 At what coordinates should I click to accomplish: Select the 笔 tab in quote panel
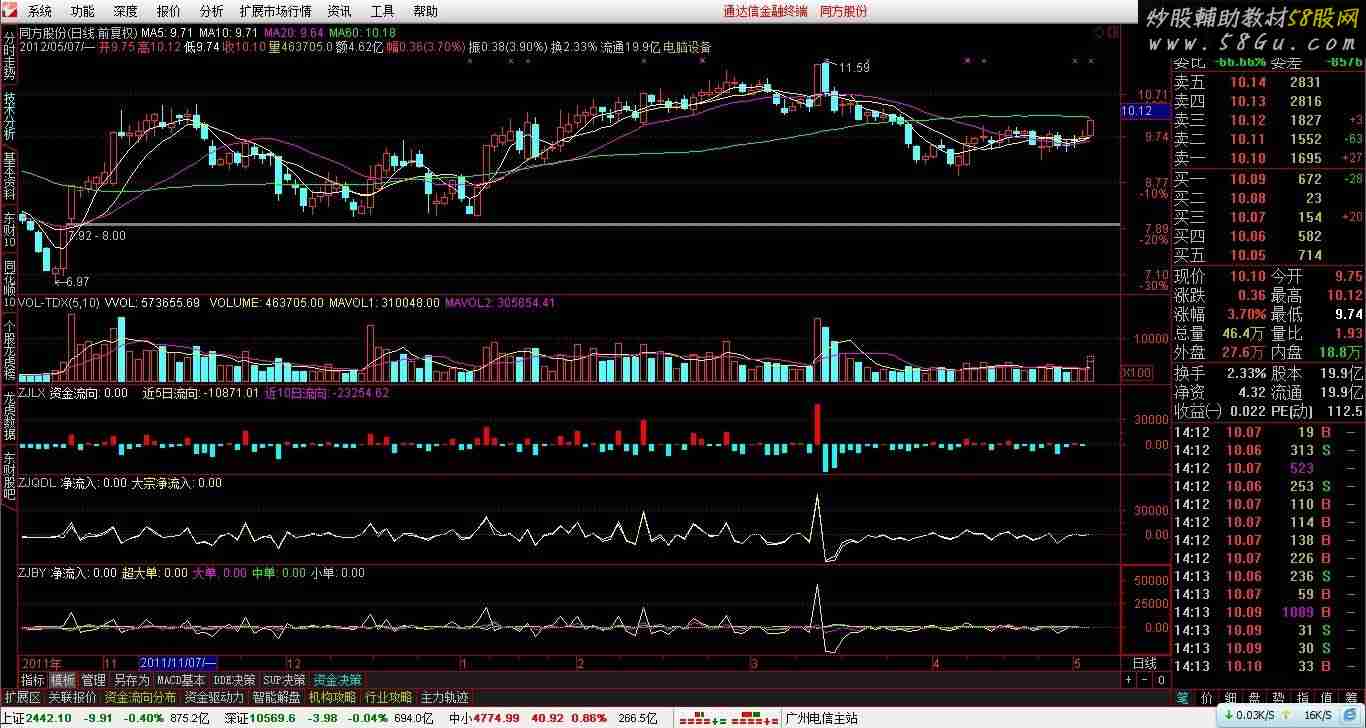click(1182, 697)
